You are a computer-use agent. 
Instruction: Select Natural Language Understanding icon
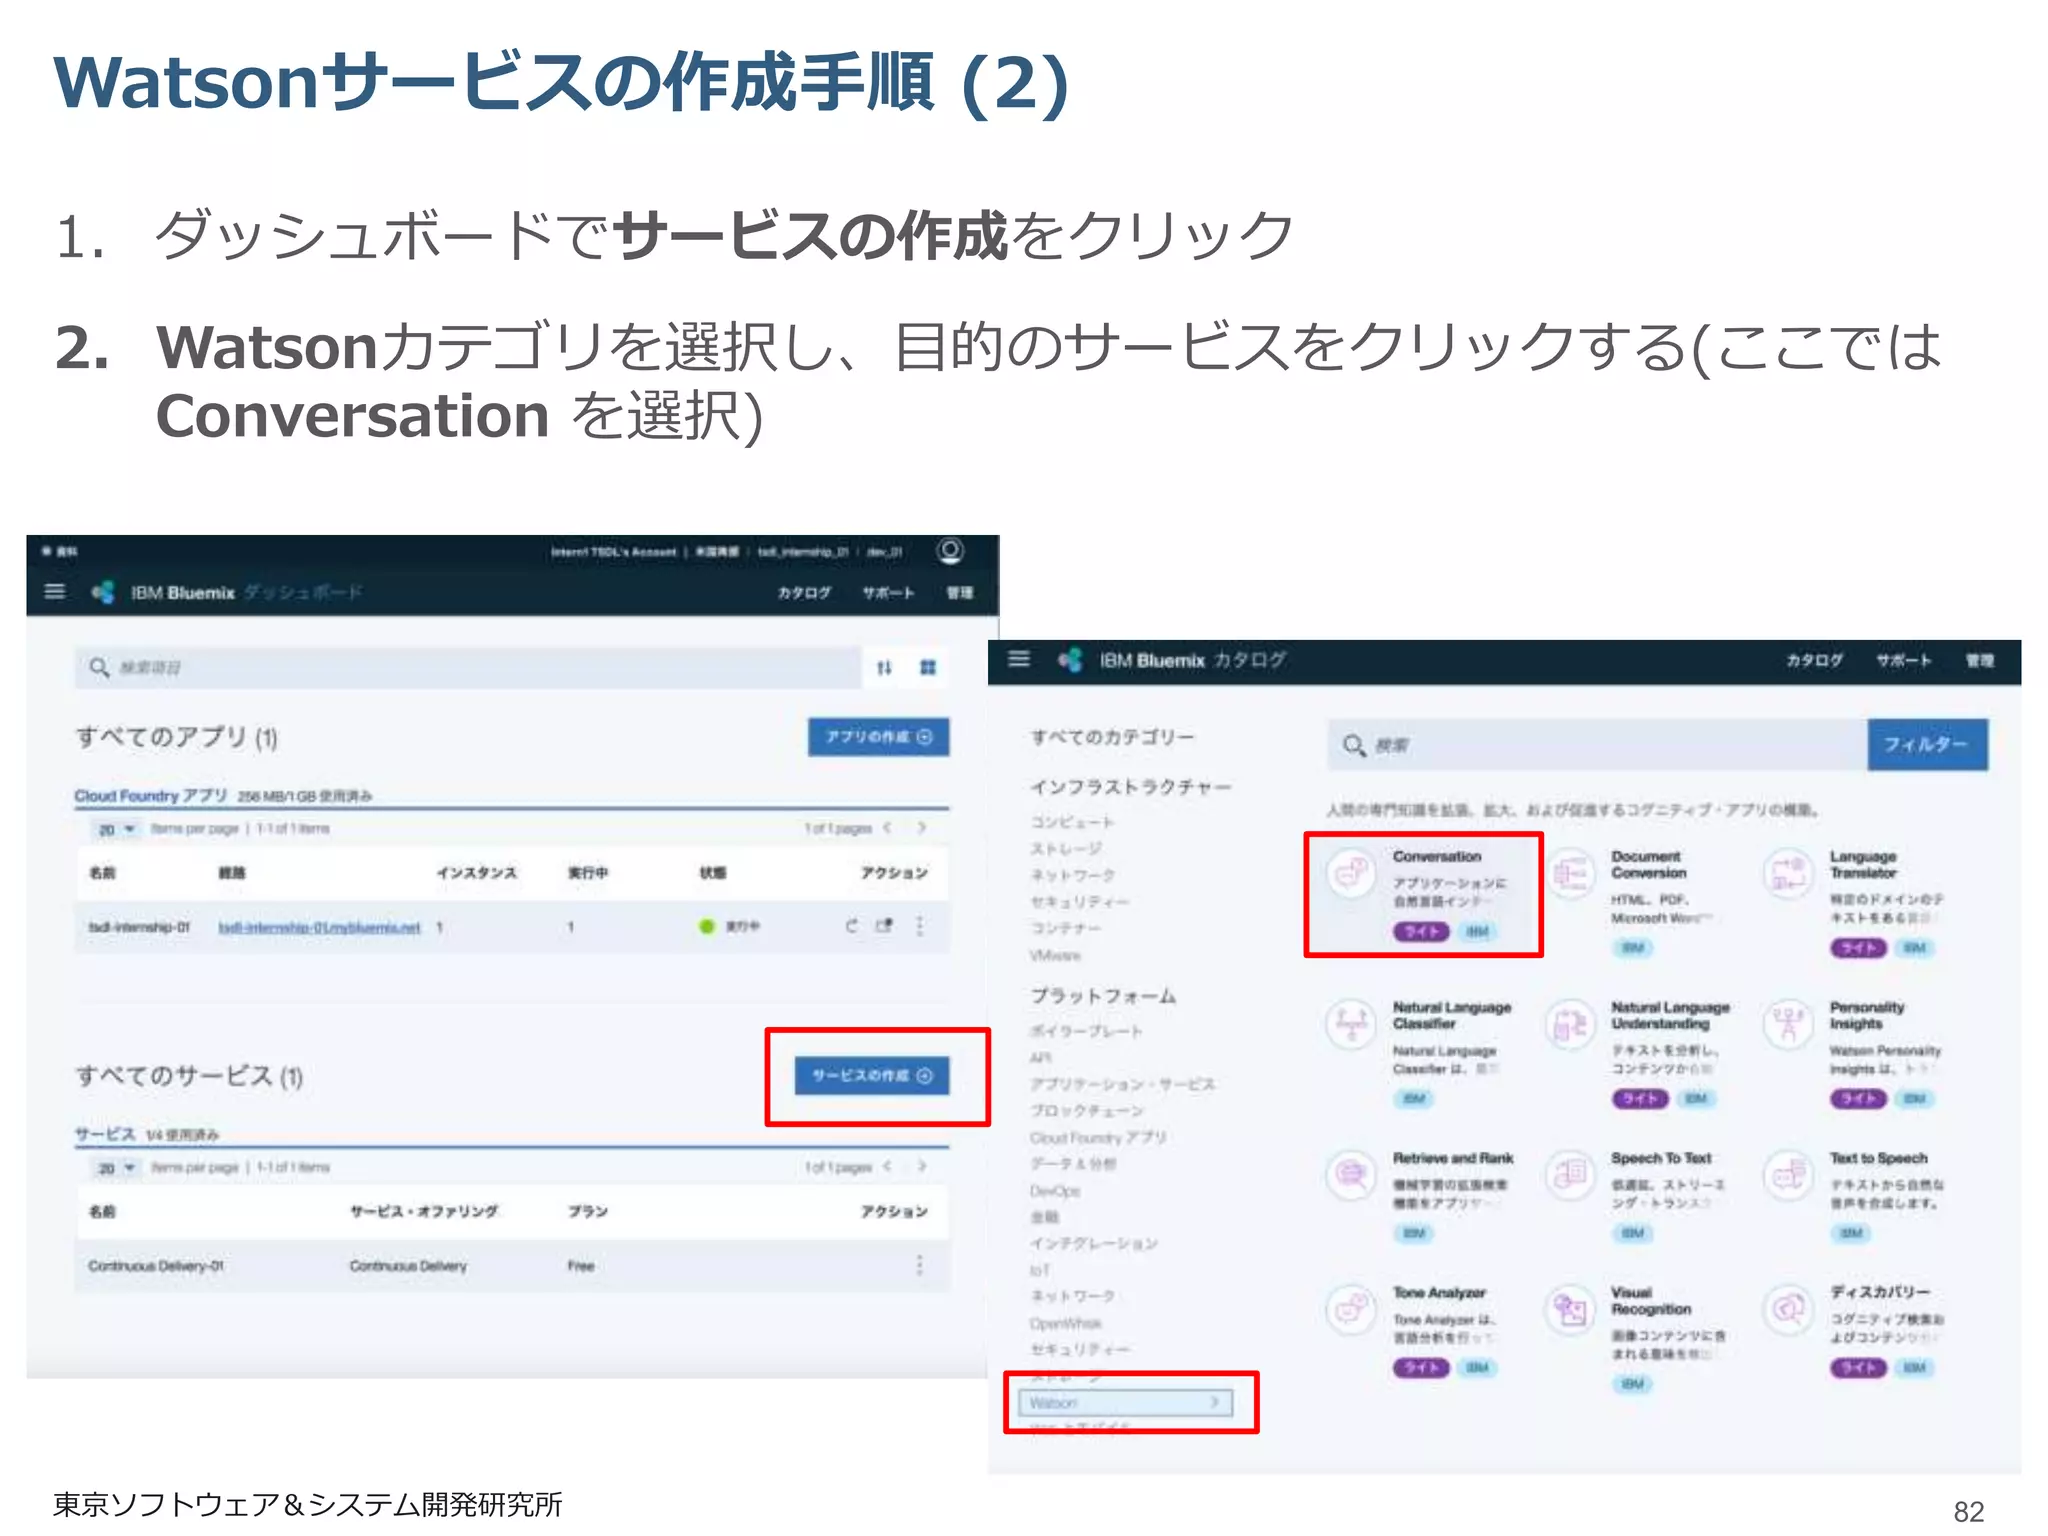coord(1570,1025)
